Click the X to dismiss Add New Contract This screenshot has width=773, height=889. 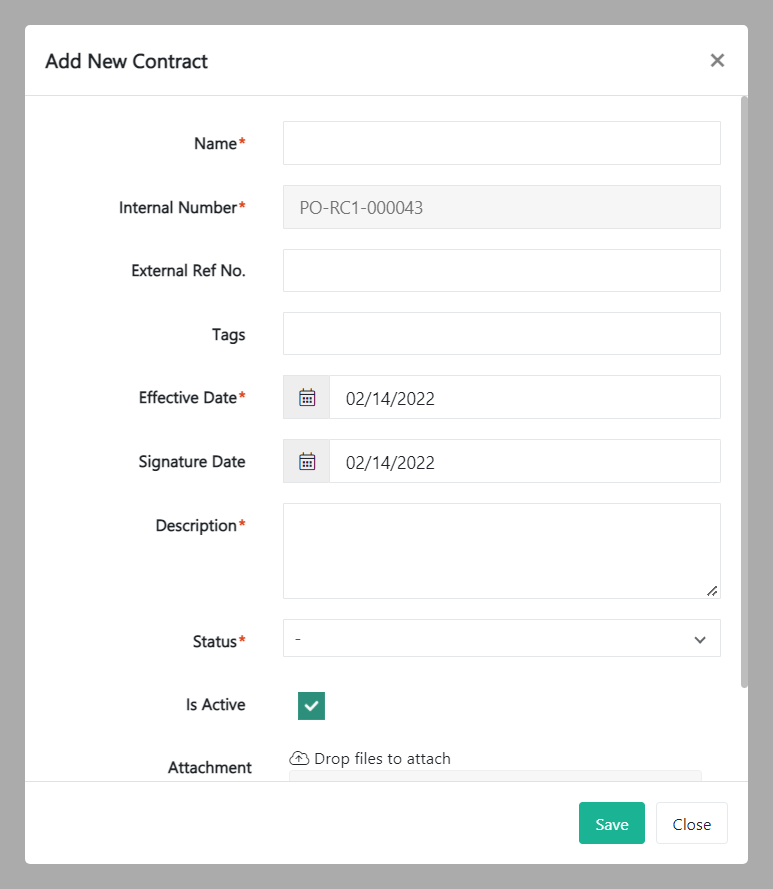[x=717, y=60]
